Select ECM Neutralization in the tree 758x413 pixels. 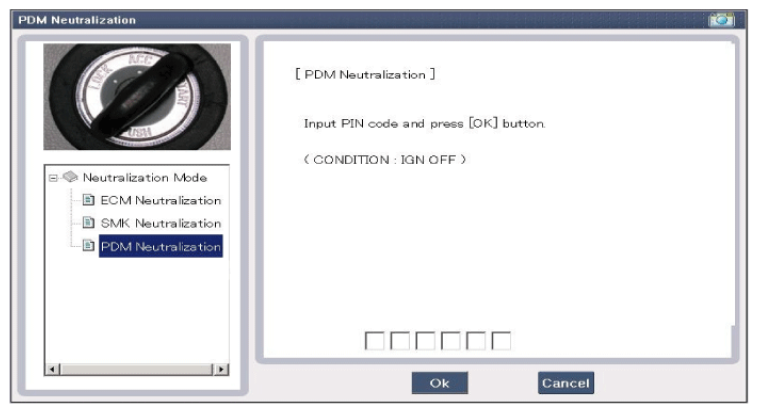(x=160, y=200)
